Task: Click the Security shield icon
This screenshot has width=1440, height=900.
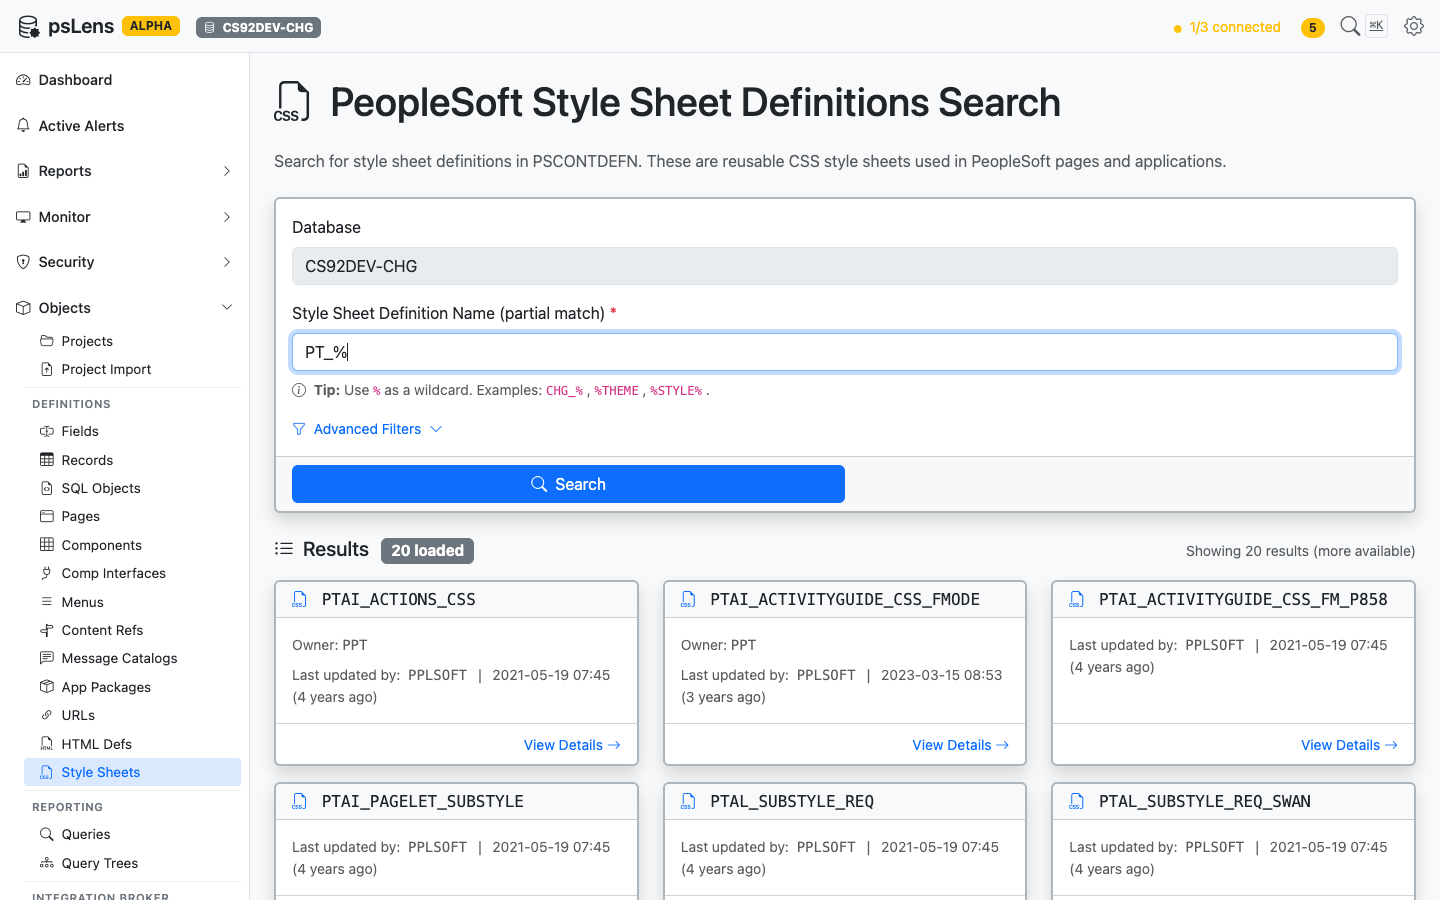Action: 23,262
